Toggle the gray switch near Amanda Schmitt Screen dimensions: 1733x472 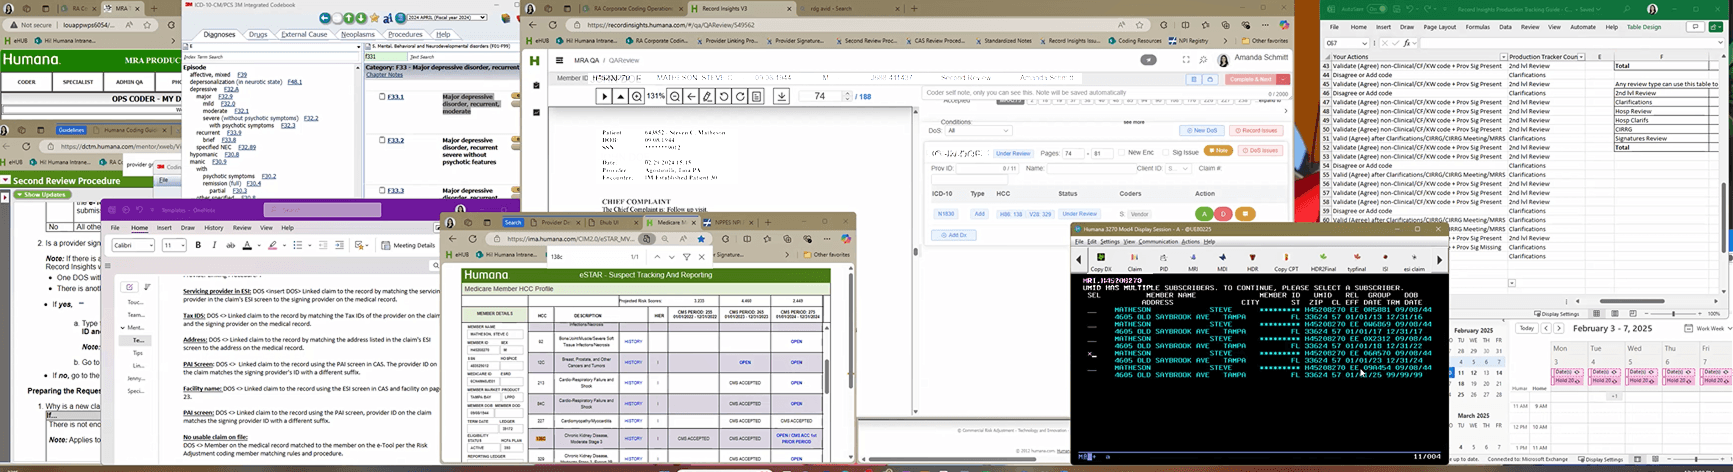[x=1148, y=60]
